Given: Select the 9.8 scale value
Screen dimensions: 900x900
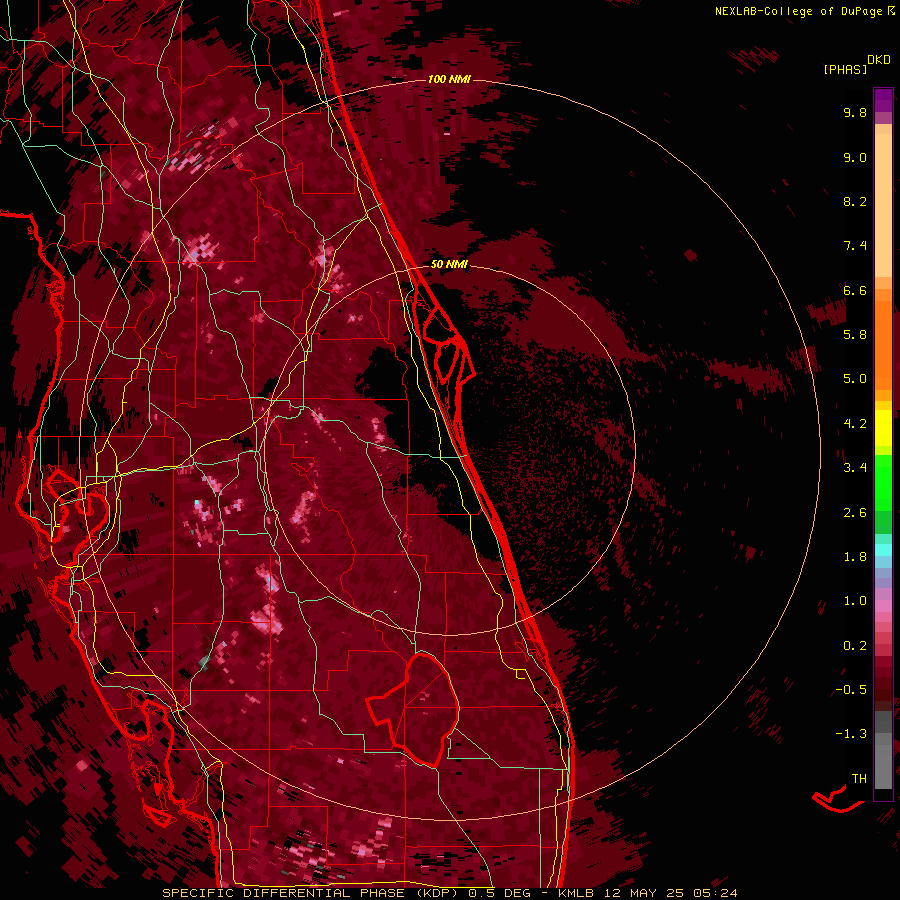Looking at the screenshot, I should [855, 112].
